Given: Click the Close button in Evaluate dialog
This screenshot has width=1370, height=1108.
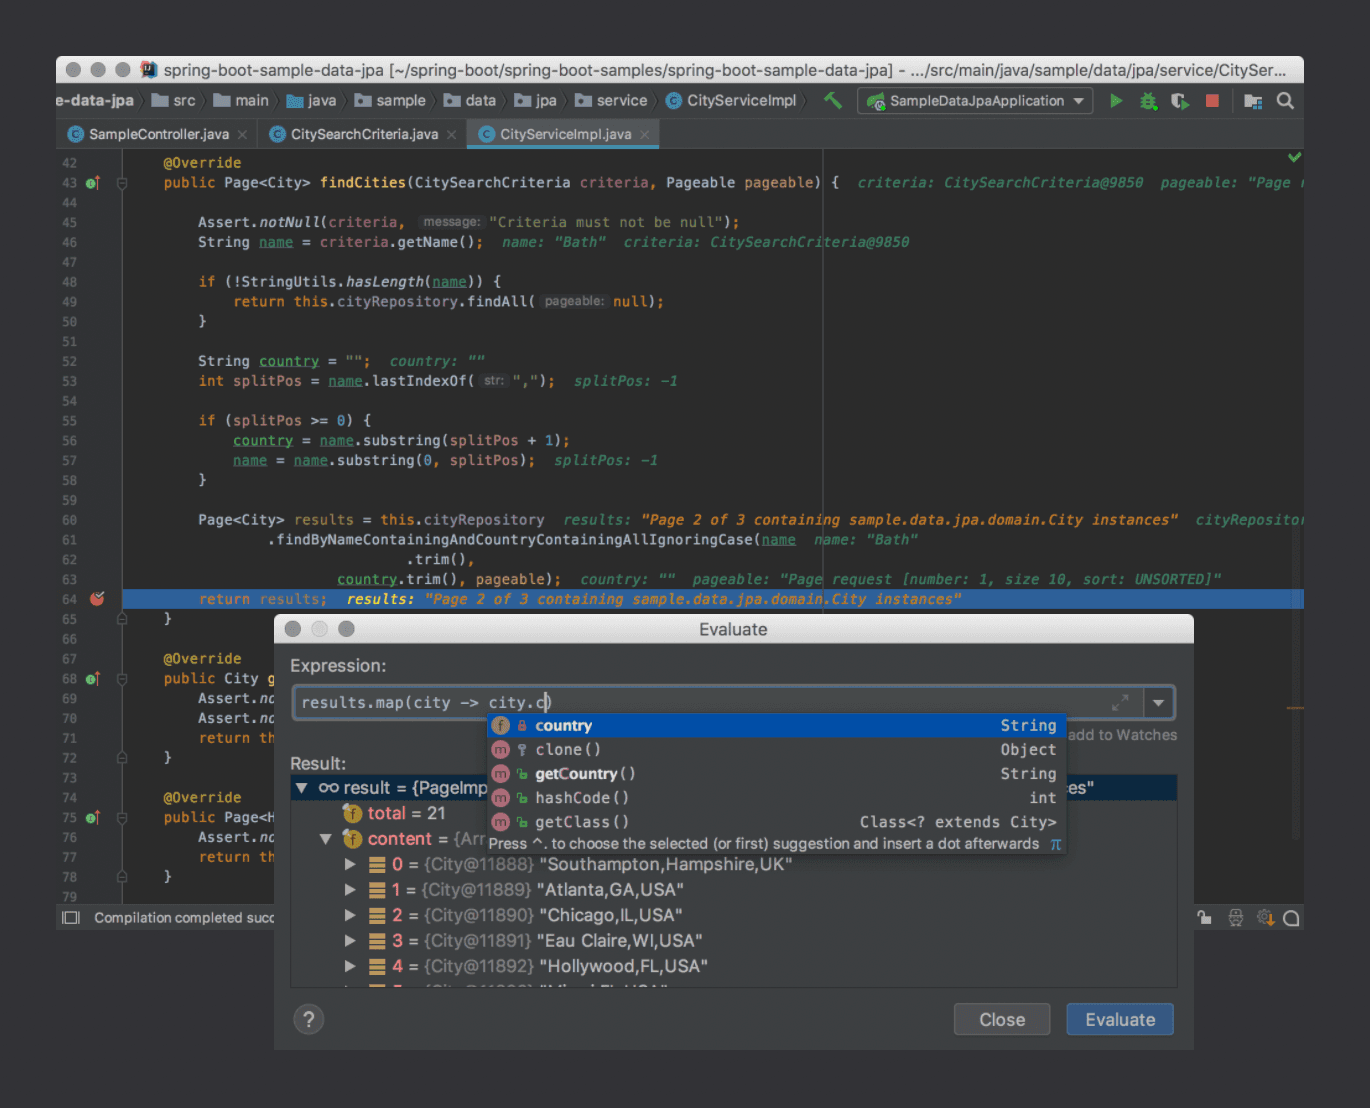Looking at the screenshot, I should pos(1001,1019).
